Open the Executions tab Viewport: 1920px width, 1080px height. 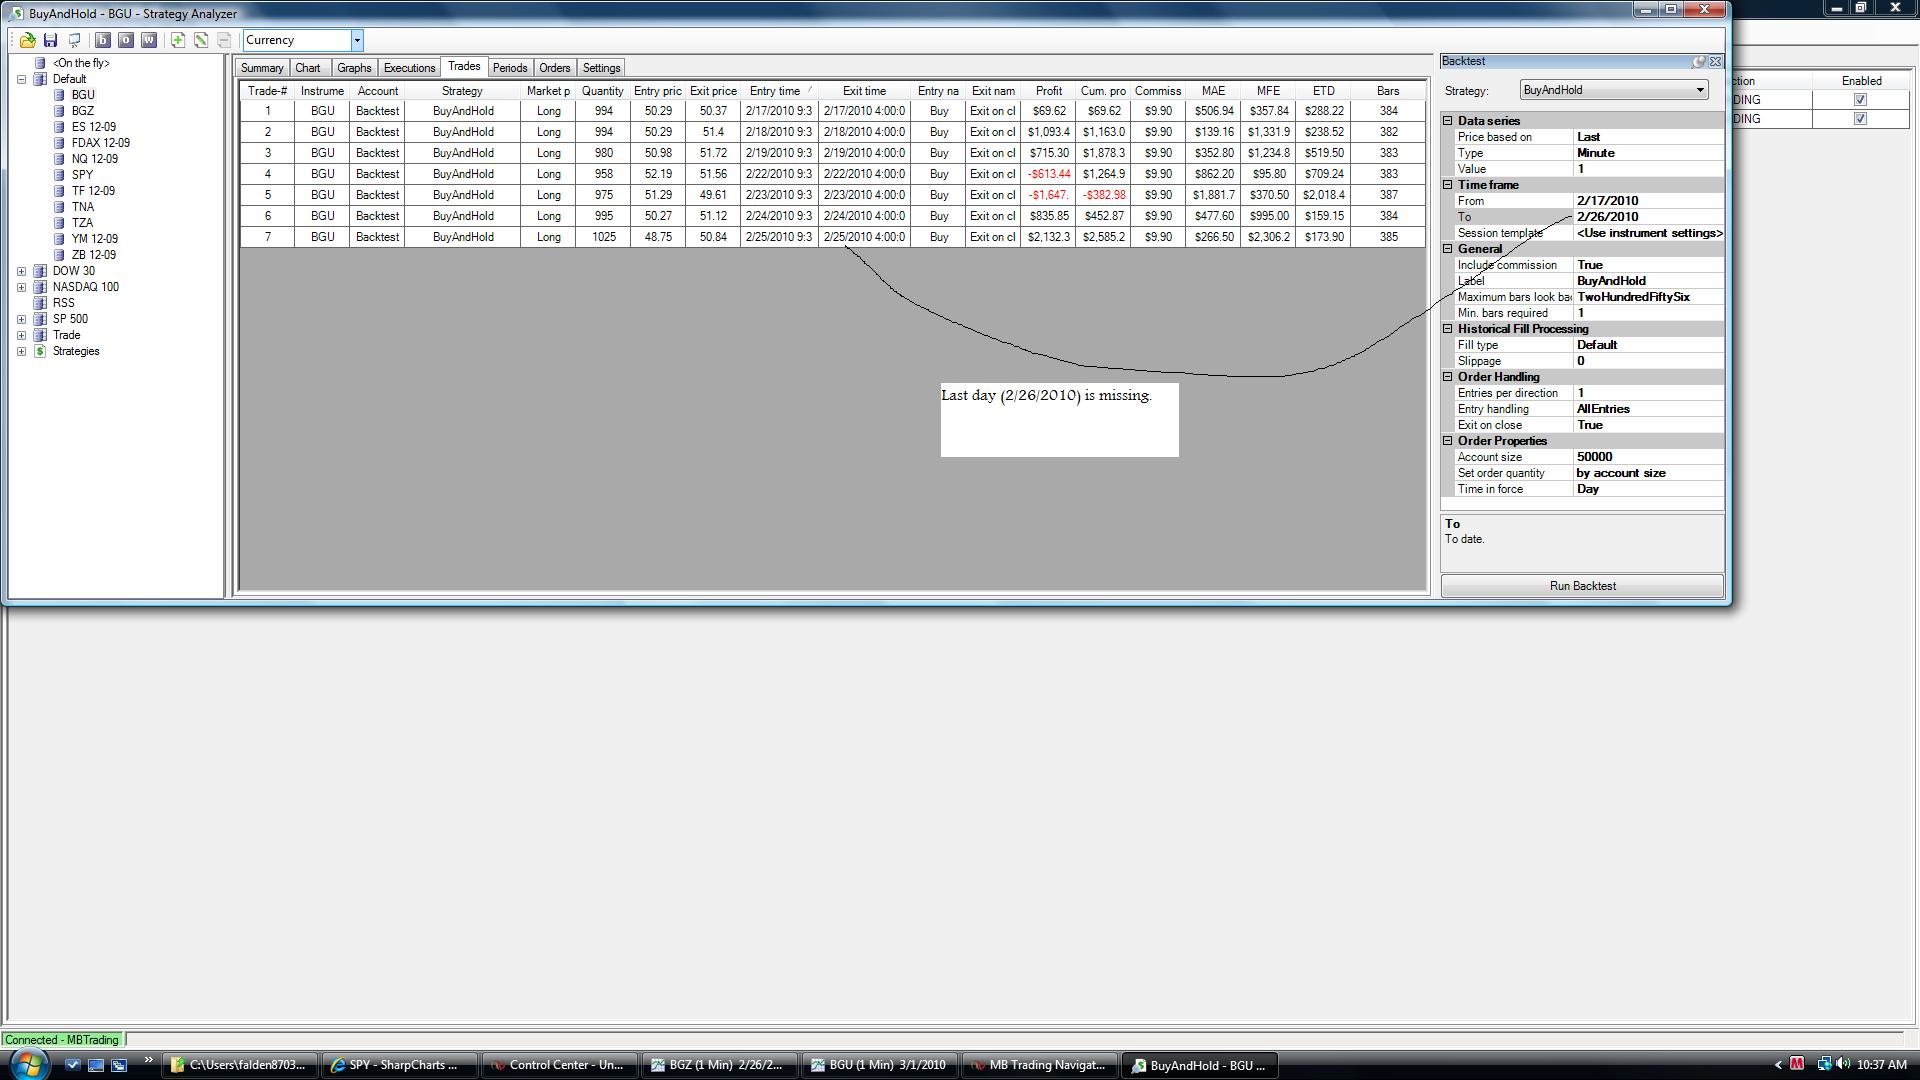pyautogui.click(x=409, y=68)
